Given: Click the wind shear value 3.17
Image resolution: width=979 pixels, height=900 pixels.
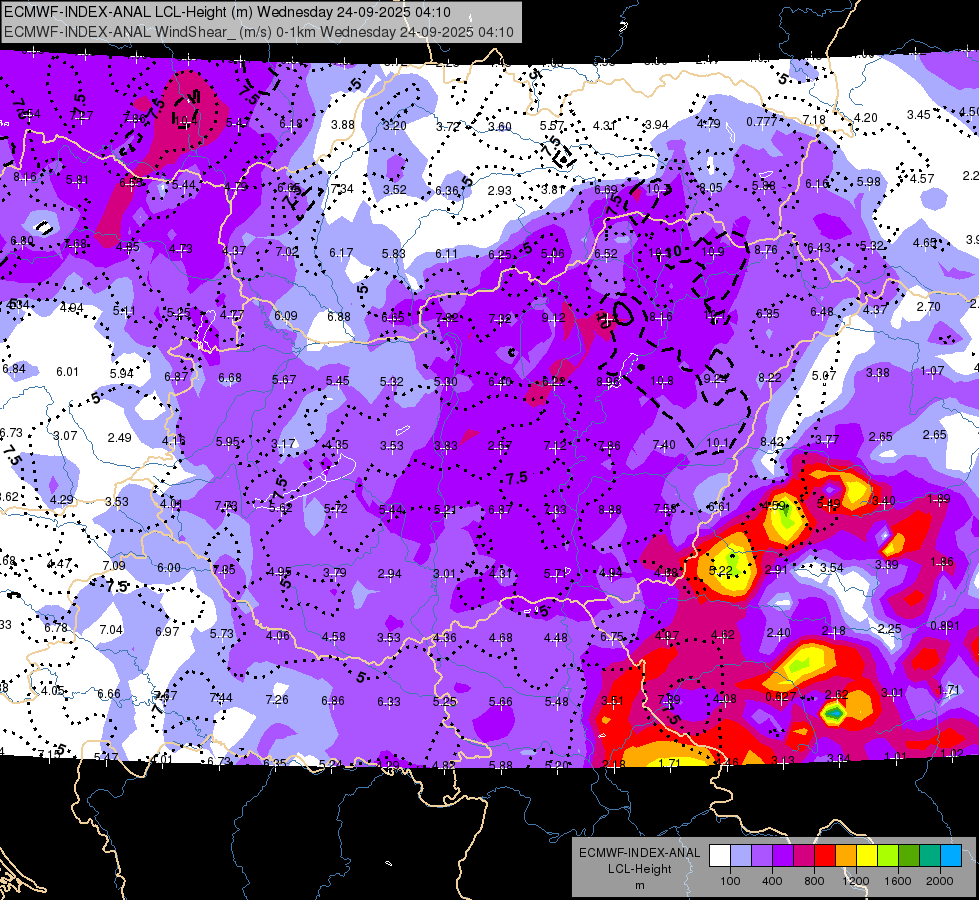Looking at the screenshot, I should 283,444.
